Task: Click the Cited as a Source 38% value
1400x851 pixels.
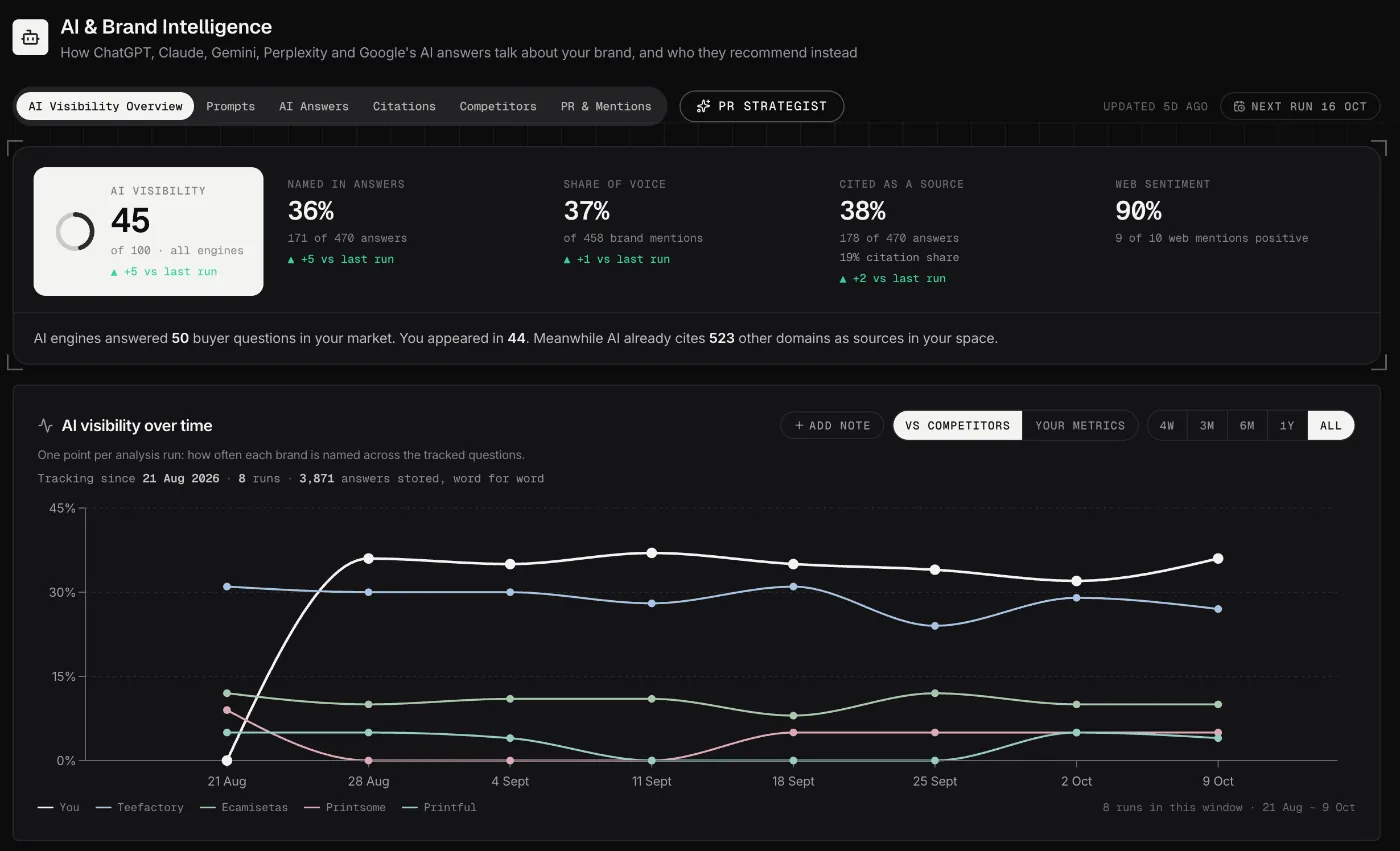Action: coord(863,211)
